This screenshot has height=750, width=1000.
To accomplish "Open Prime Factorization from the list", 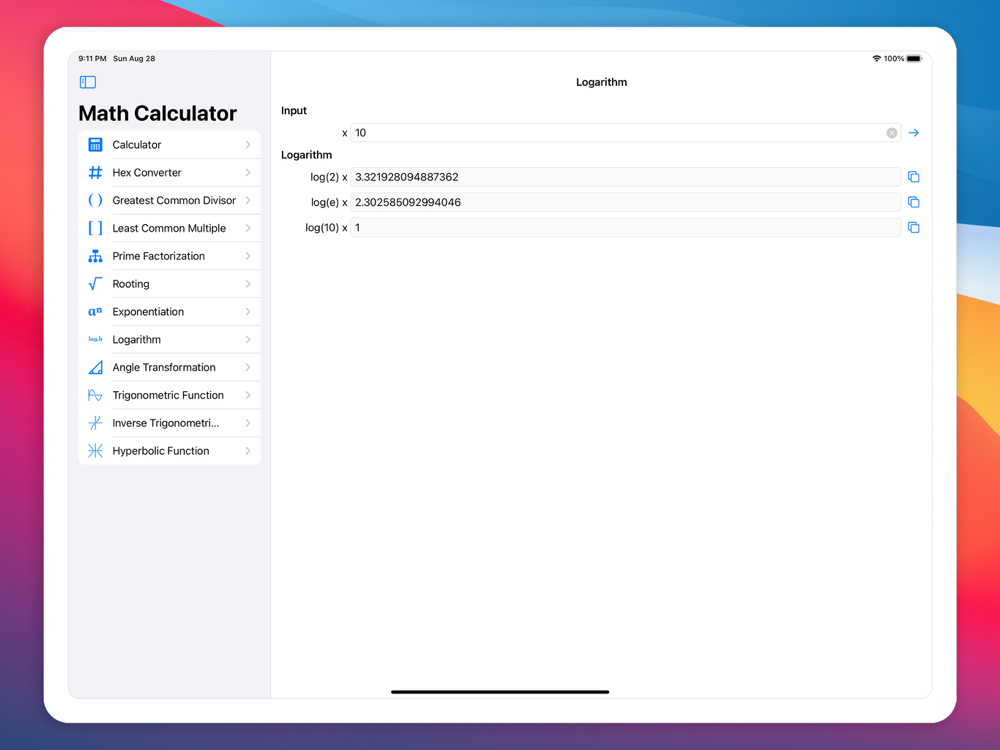I will (x=170, y=256).
